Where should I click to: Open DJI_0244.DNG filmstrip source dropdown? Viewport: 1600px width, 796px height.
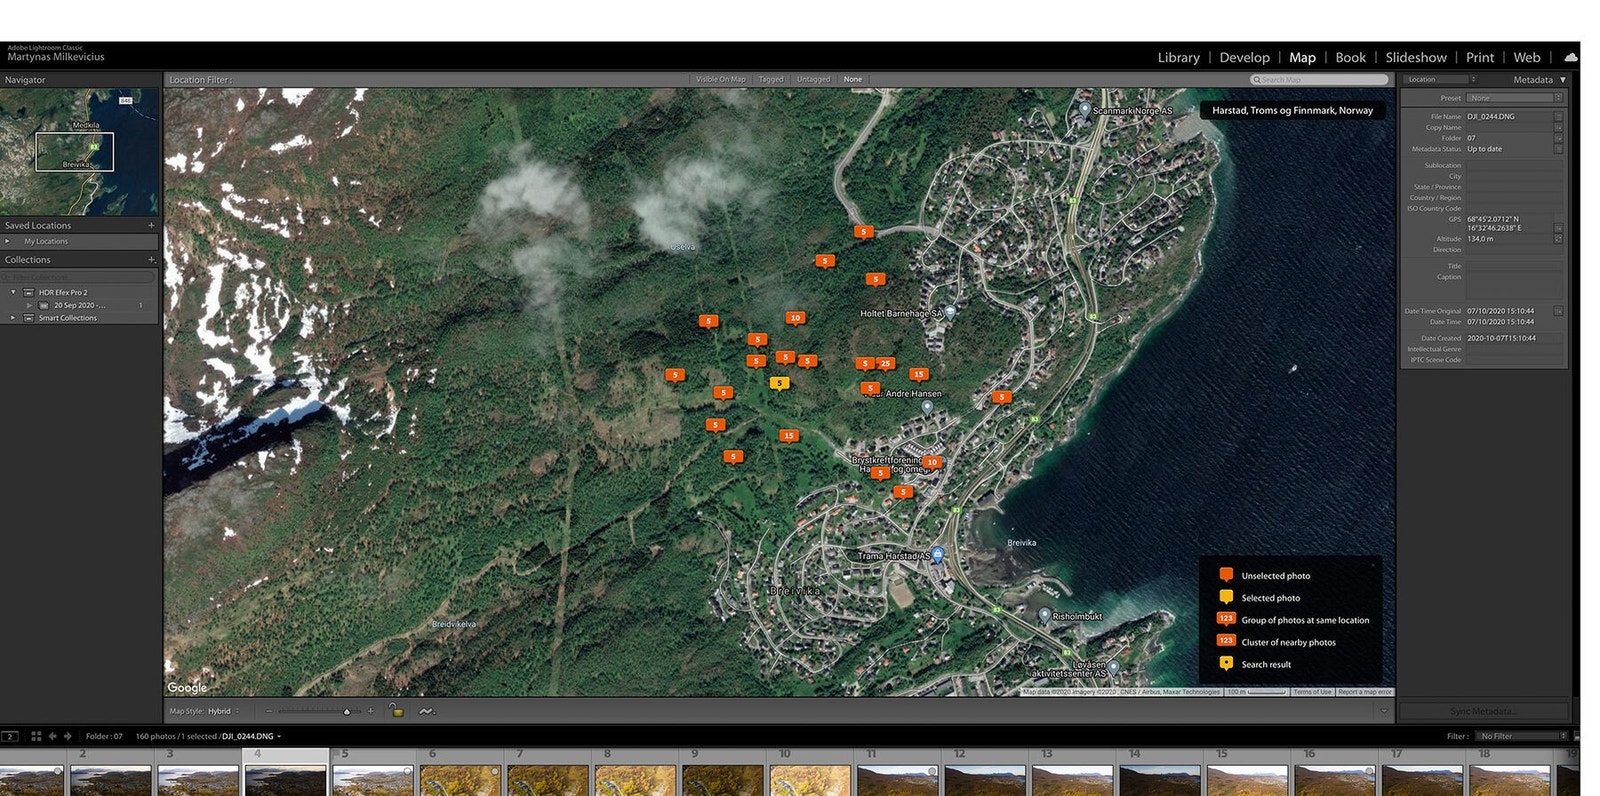(x=251, y=737)
